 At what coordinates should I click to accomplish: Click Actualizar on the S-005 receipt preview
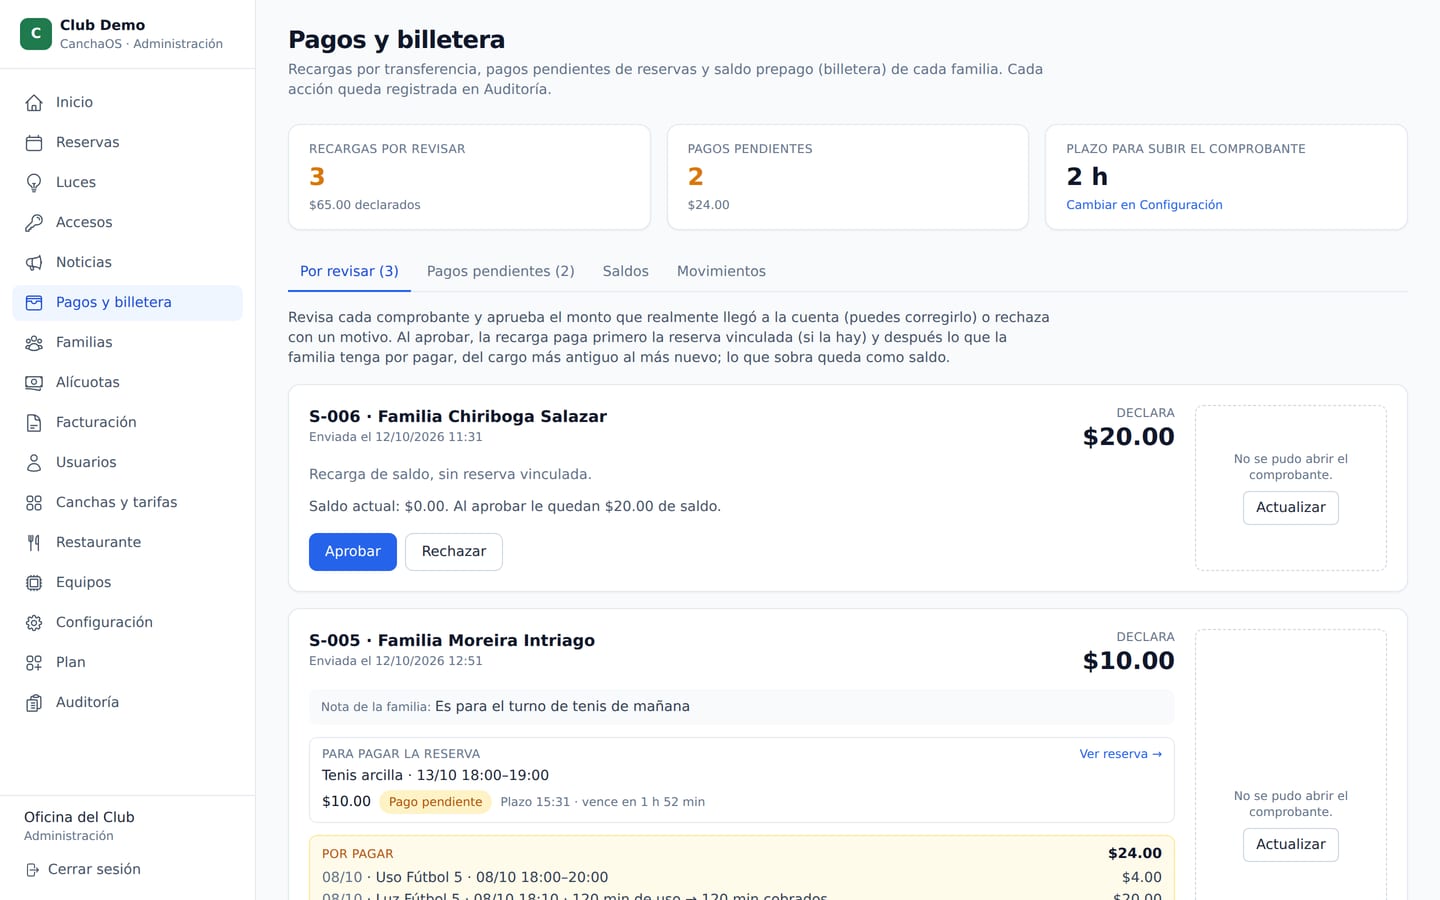[x=1291, y=845]
